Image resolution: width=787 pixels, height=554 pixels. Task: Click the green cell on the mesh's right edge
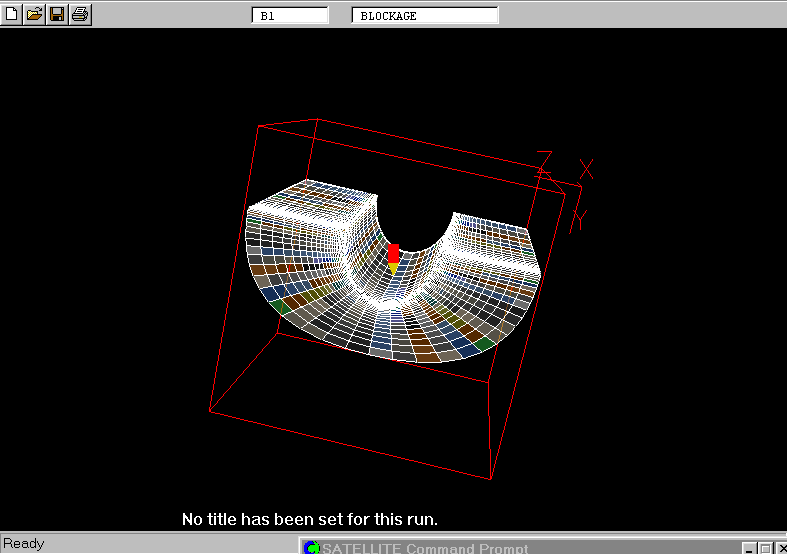(x=484, y=343)
